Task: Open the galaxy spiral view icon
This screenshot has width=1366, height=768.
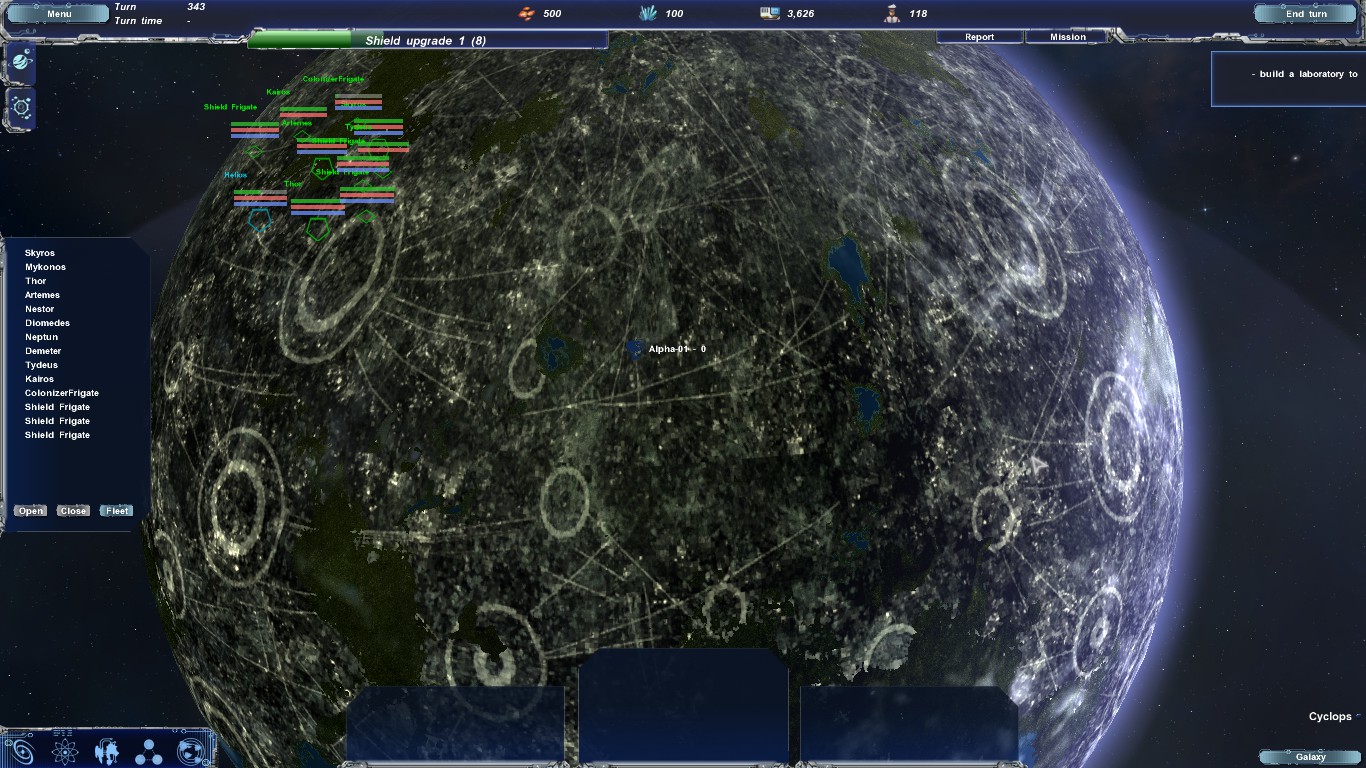Action: [21, 751]
